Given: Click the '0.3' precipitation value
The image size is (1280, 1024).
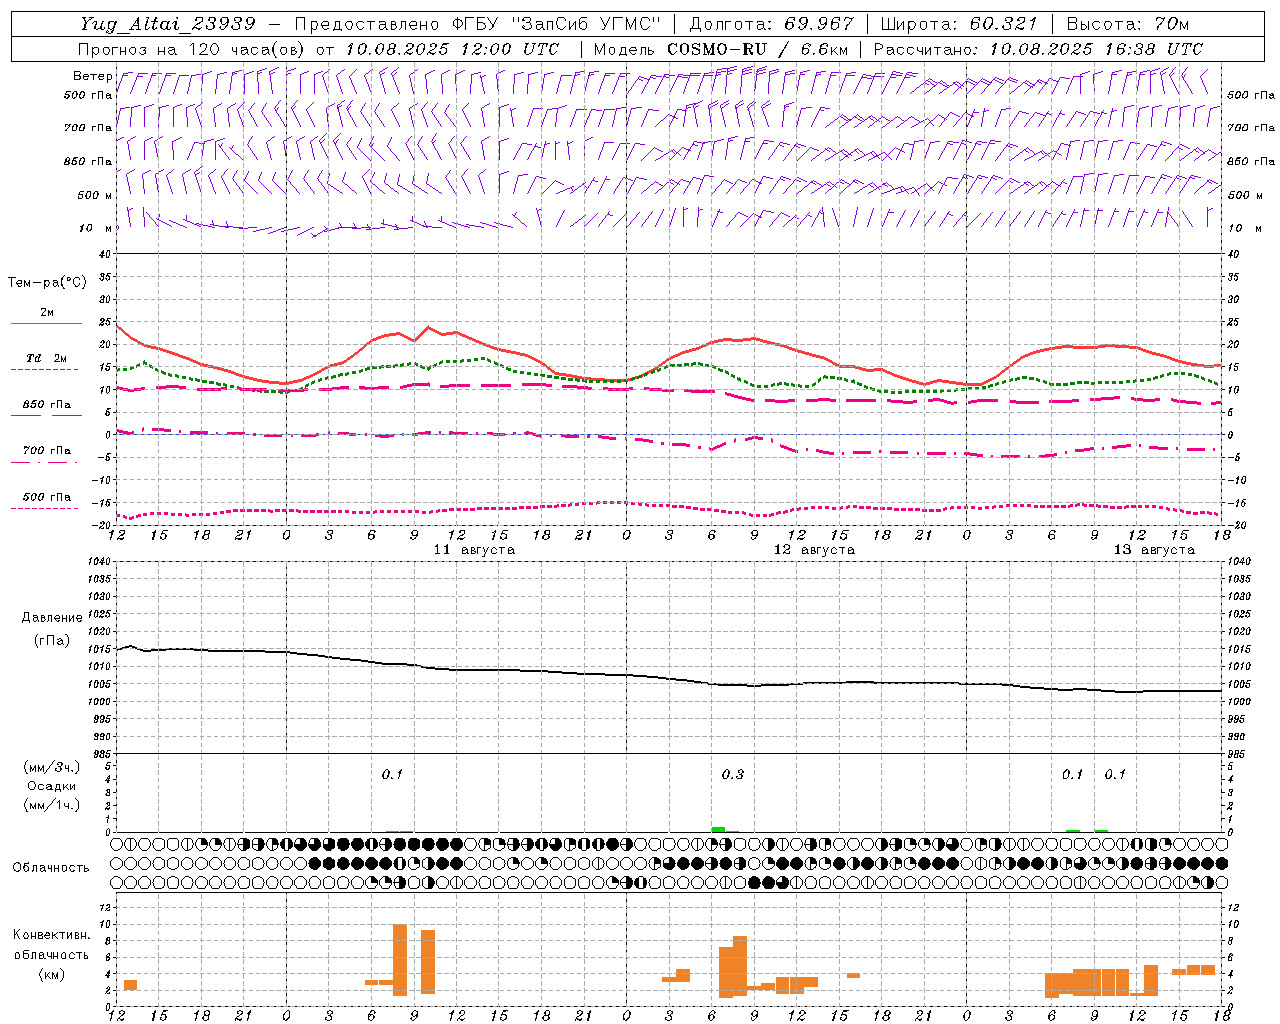Looking at the screenshot, I should pyautogui.click(x=732, y=774).
